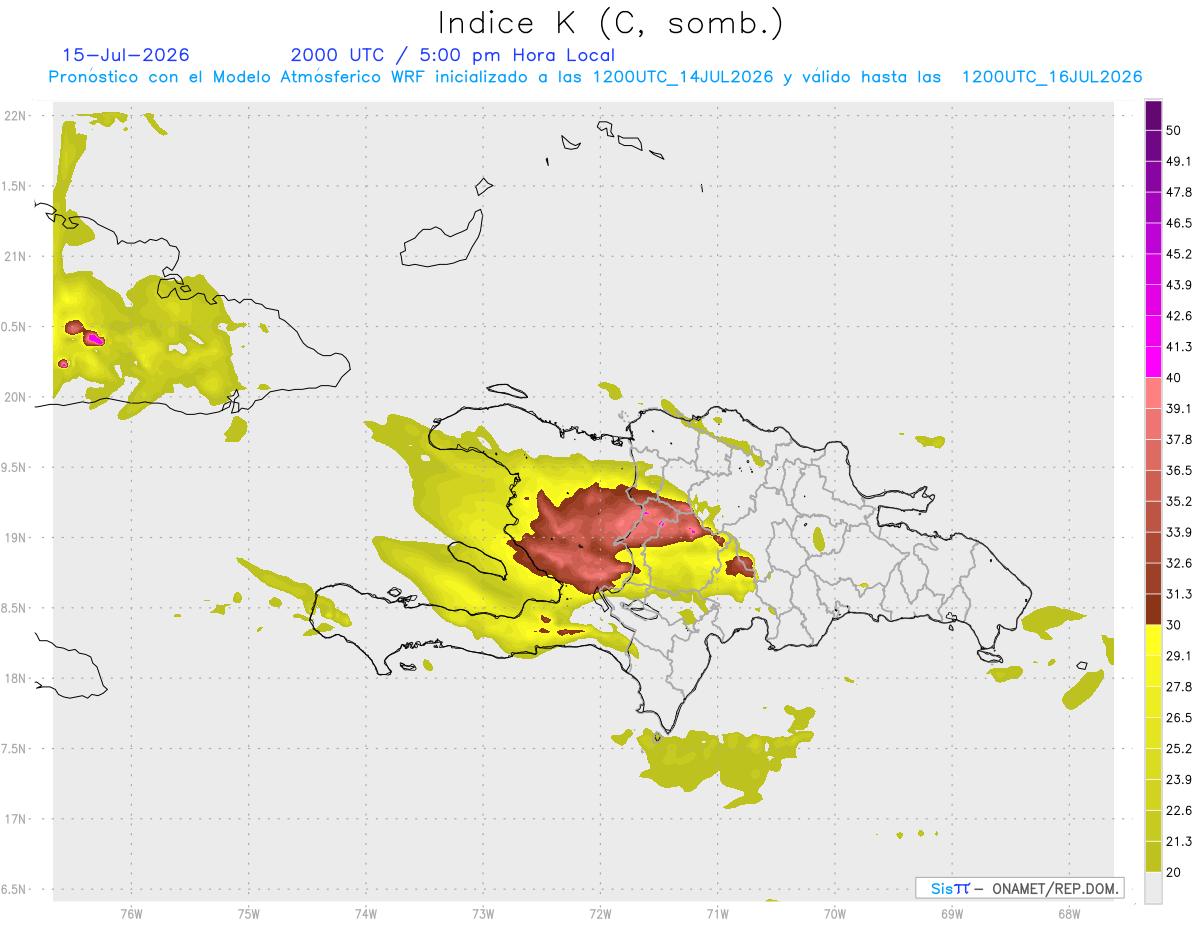Click the colorbar value "29.1"
Image resolution: width=1200 pixels, height=927 pixels.
coord(1179,655)
